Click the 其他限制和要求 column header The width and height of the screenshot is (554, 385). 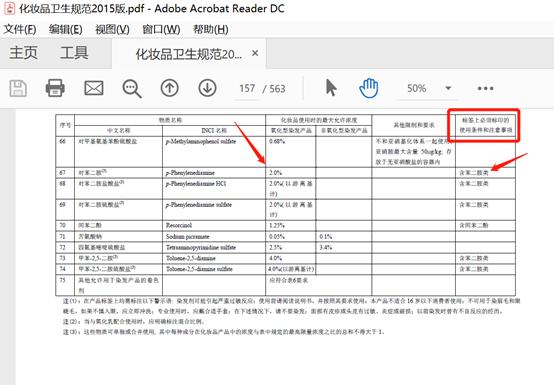[414, 125]
